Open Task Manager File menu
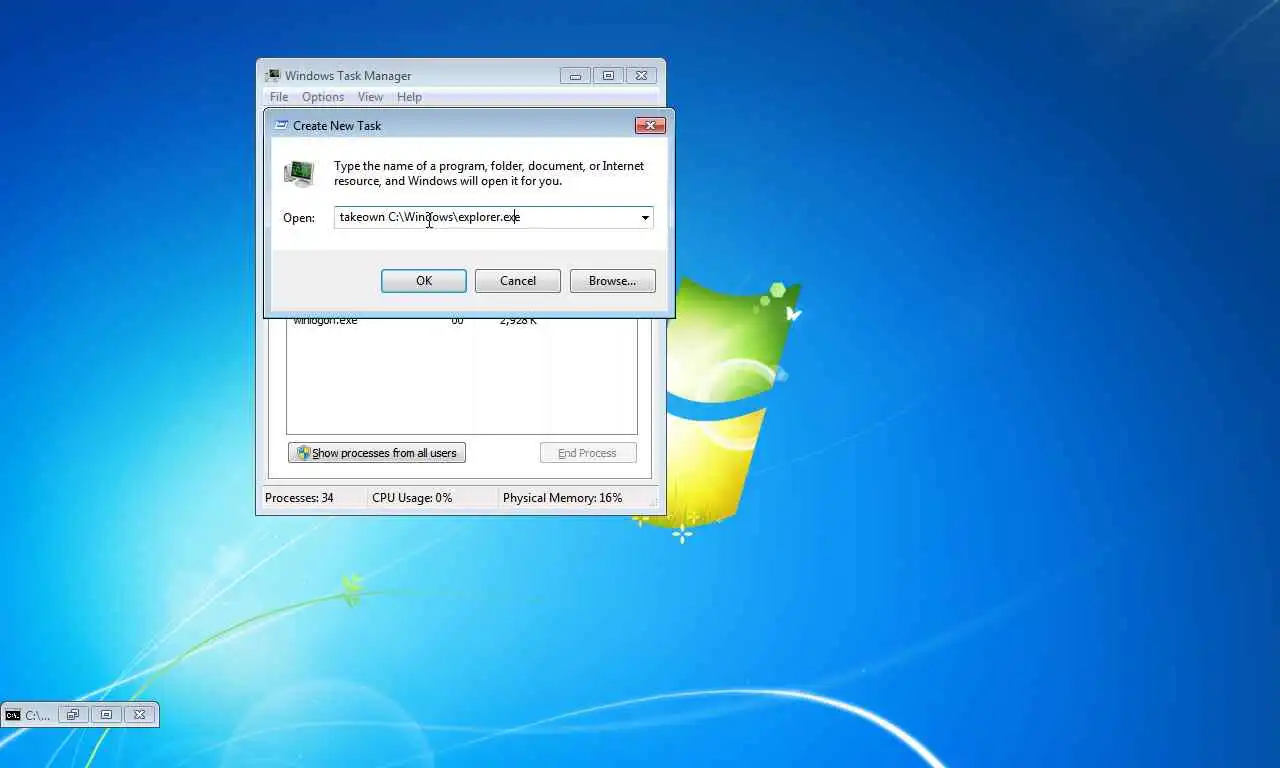 coord(279,97)
